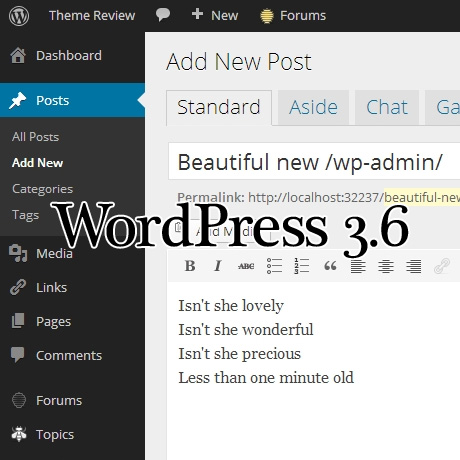Open Topics in the sidebar
This screenshot has height=460, width=460.
tap(55, 435)
